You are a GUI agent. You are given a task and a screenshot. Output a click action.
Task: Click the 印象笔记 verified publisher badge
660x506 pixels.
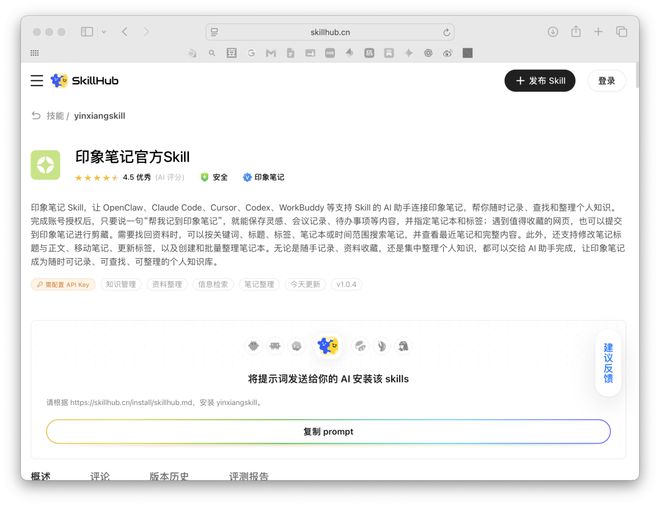pos(263,177)
